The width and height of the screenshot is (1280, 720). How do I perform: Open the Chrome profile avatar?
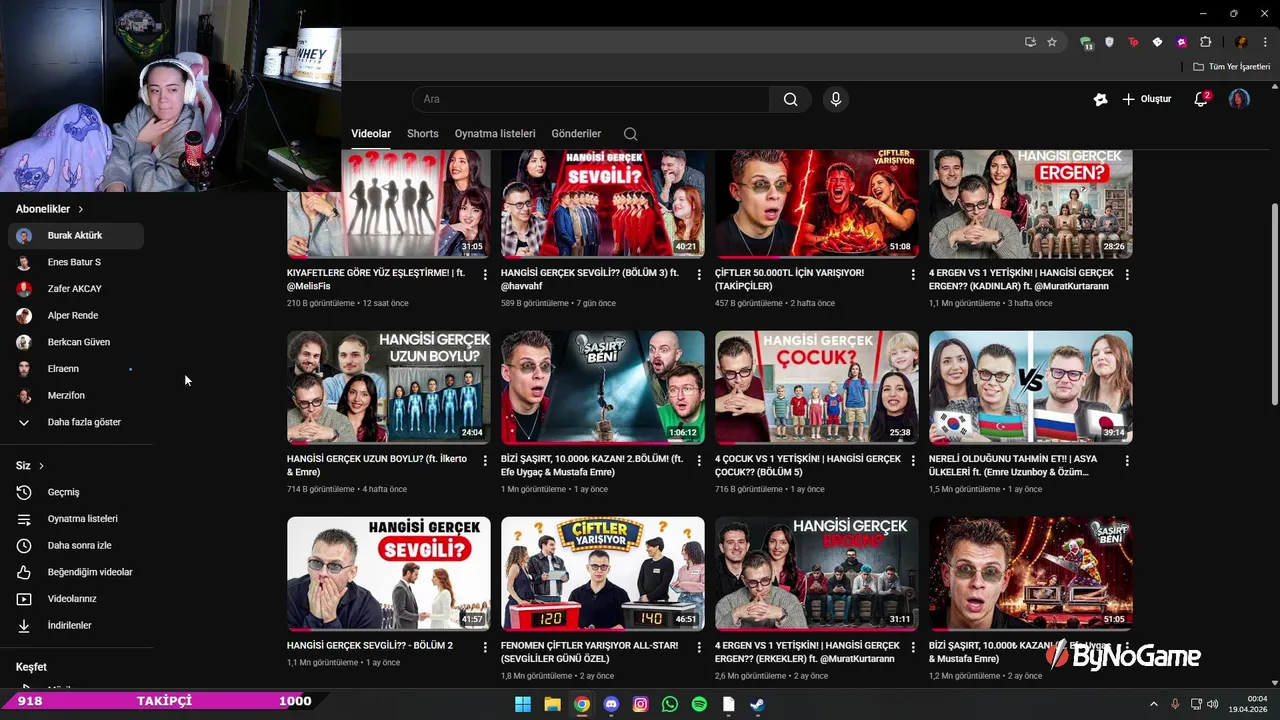(1241, 42)
